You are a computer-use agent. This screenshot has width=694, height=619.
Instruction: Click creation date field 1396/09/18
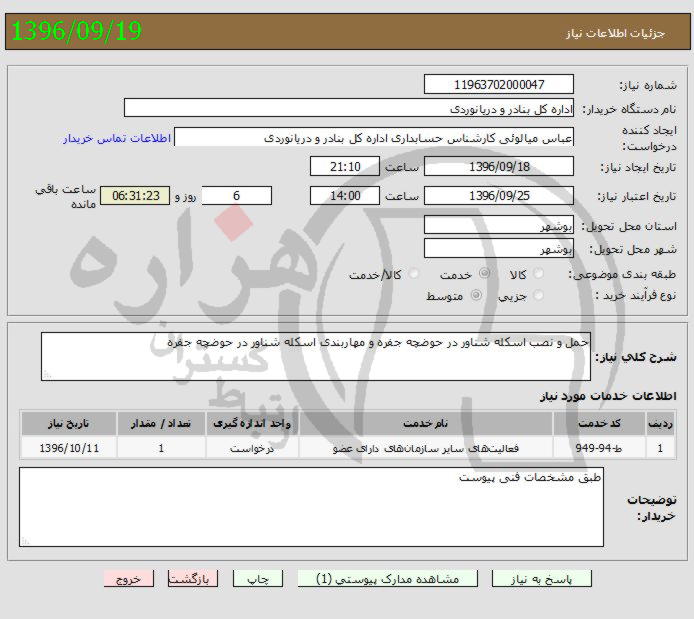point(499,166)
